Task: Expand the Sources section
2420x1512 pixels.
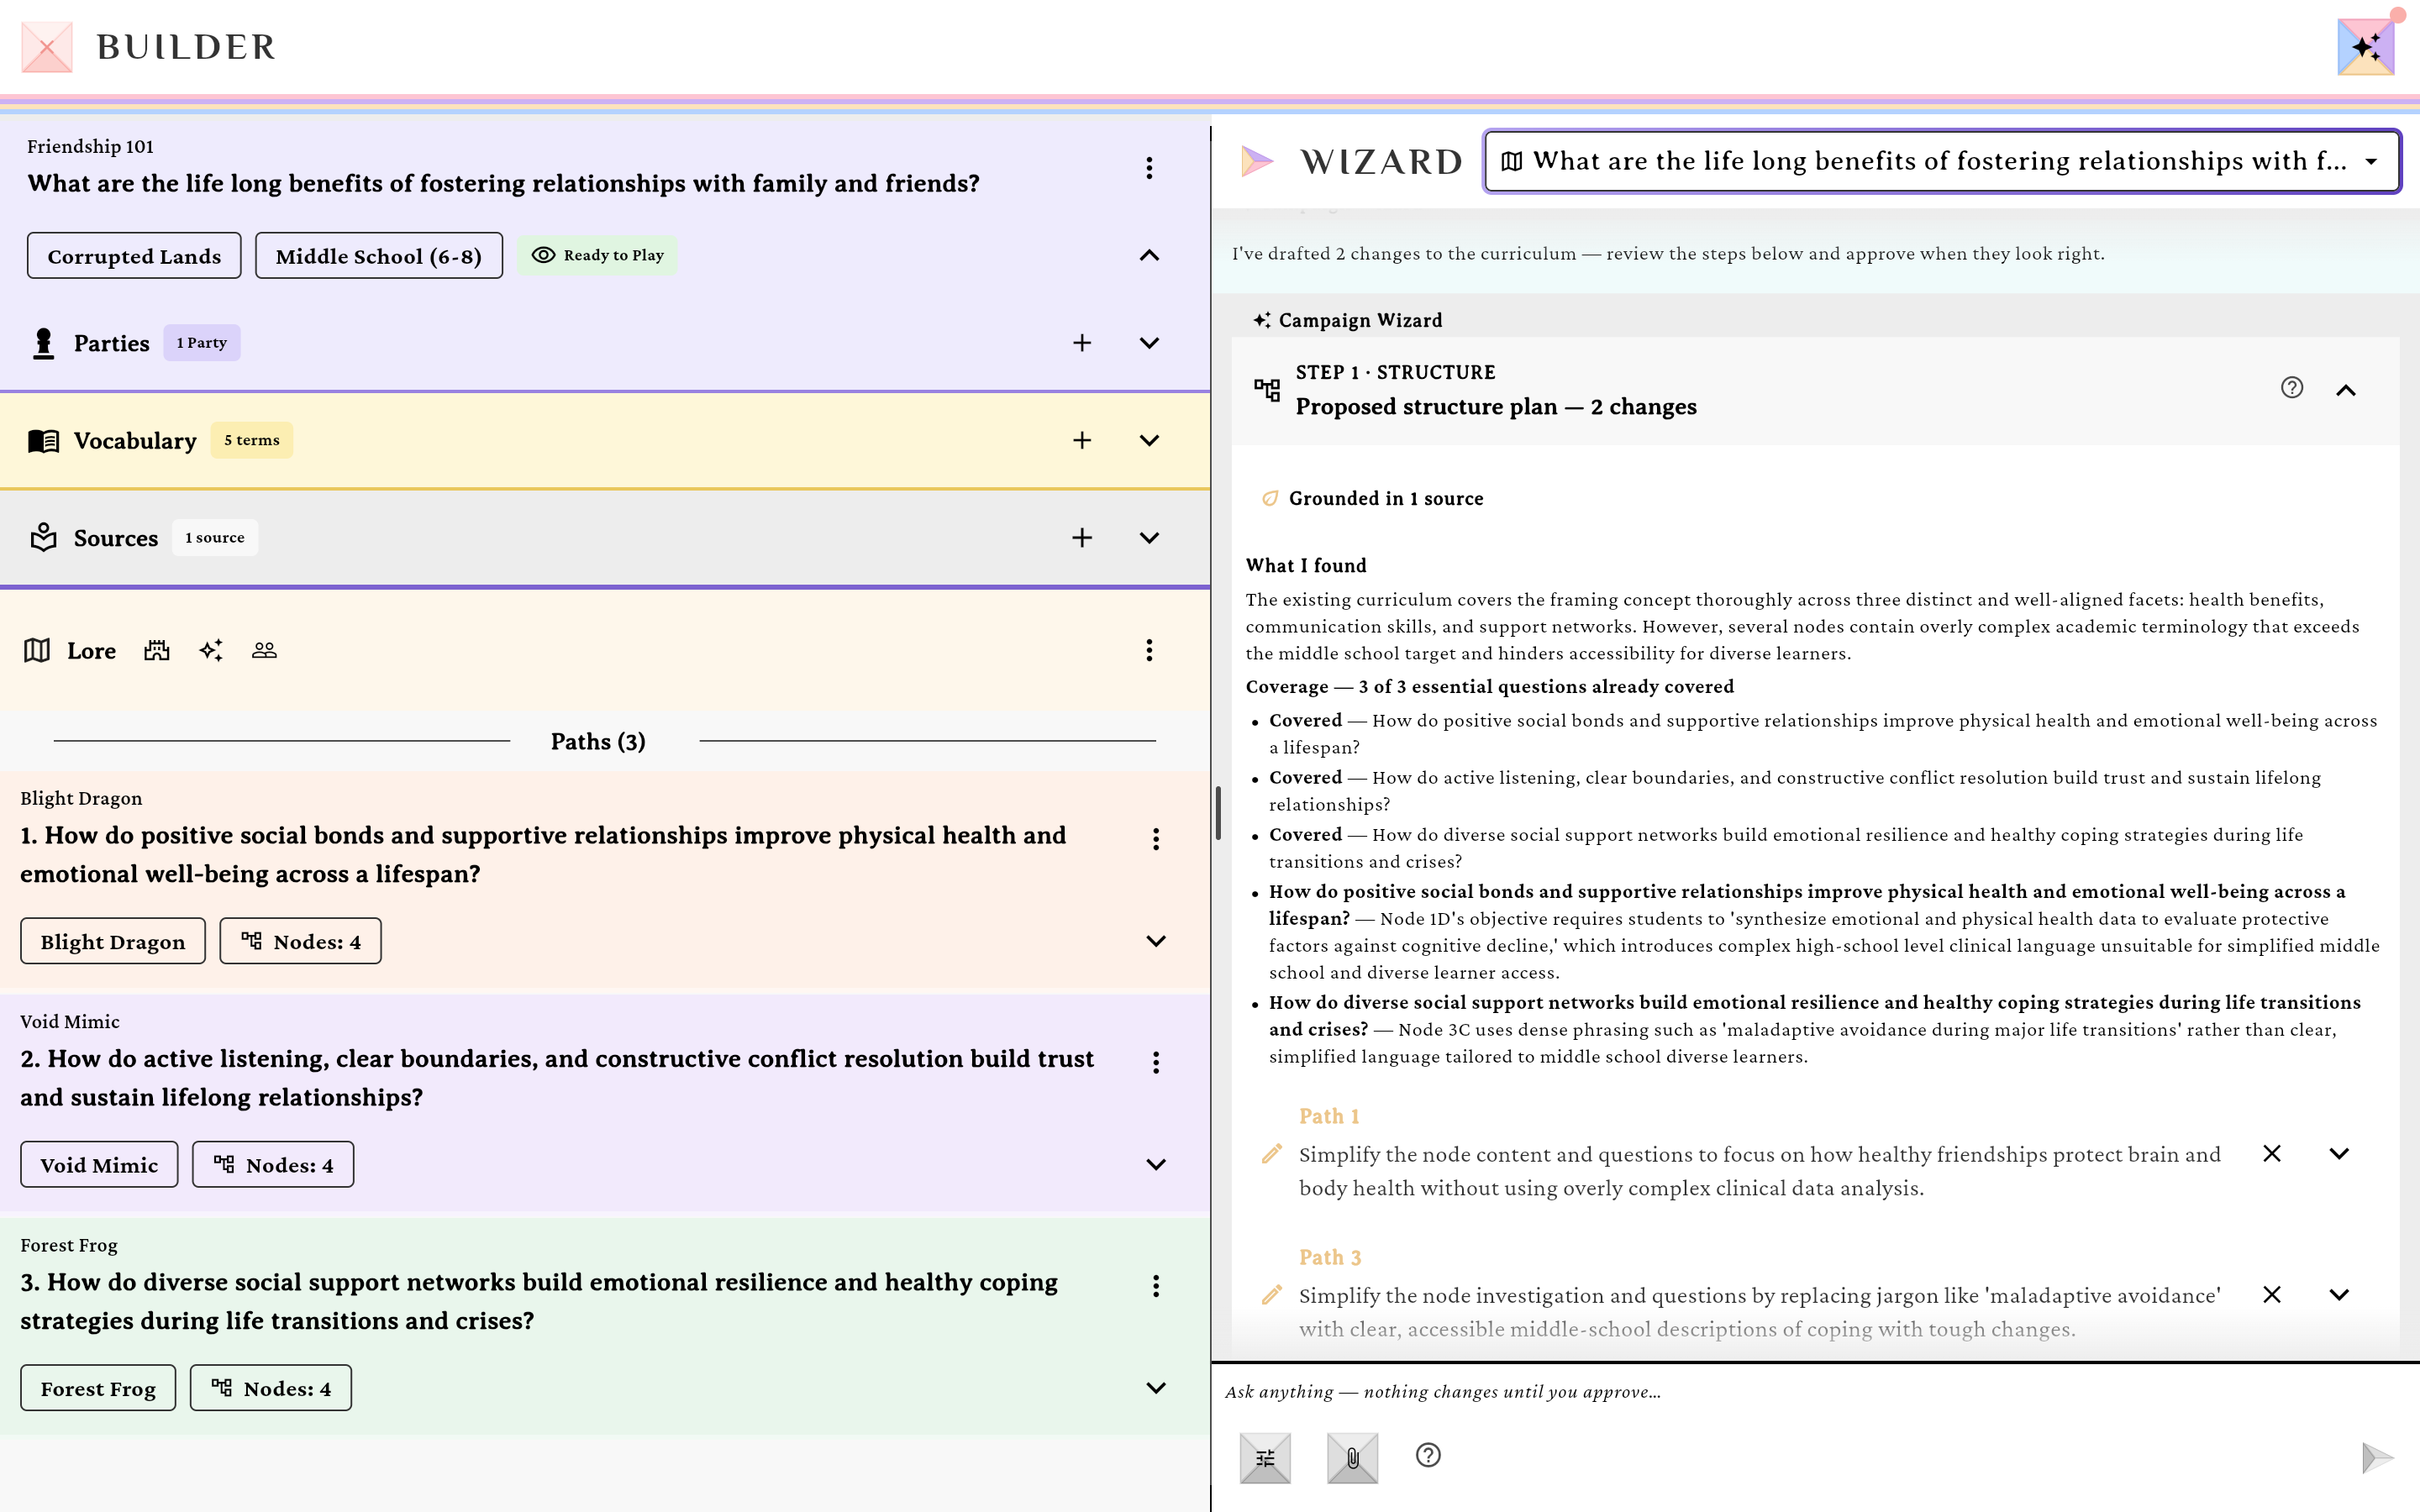Action: 1149,538
